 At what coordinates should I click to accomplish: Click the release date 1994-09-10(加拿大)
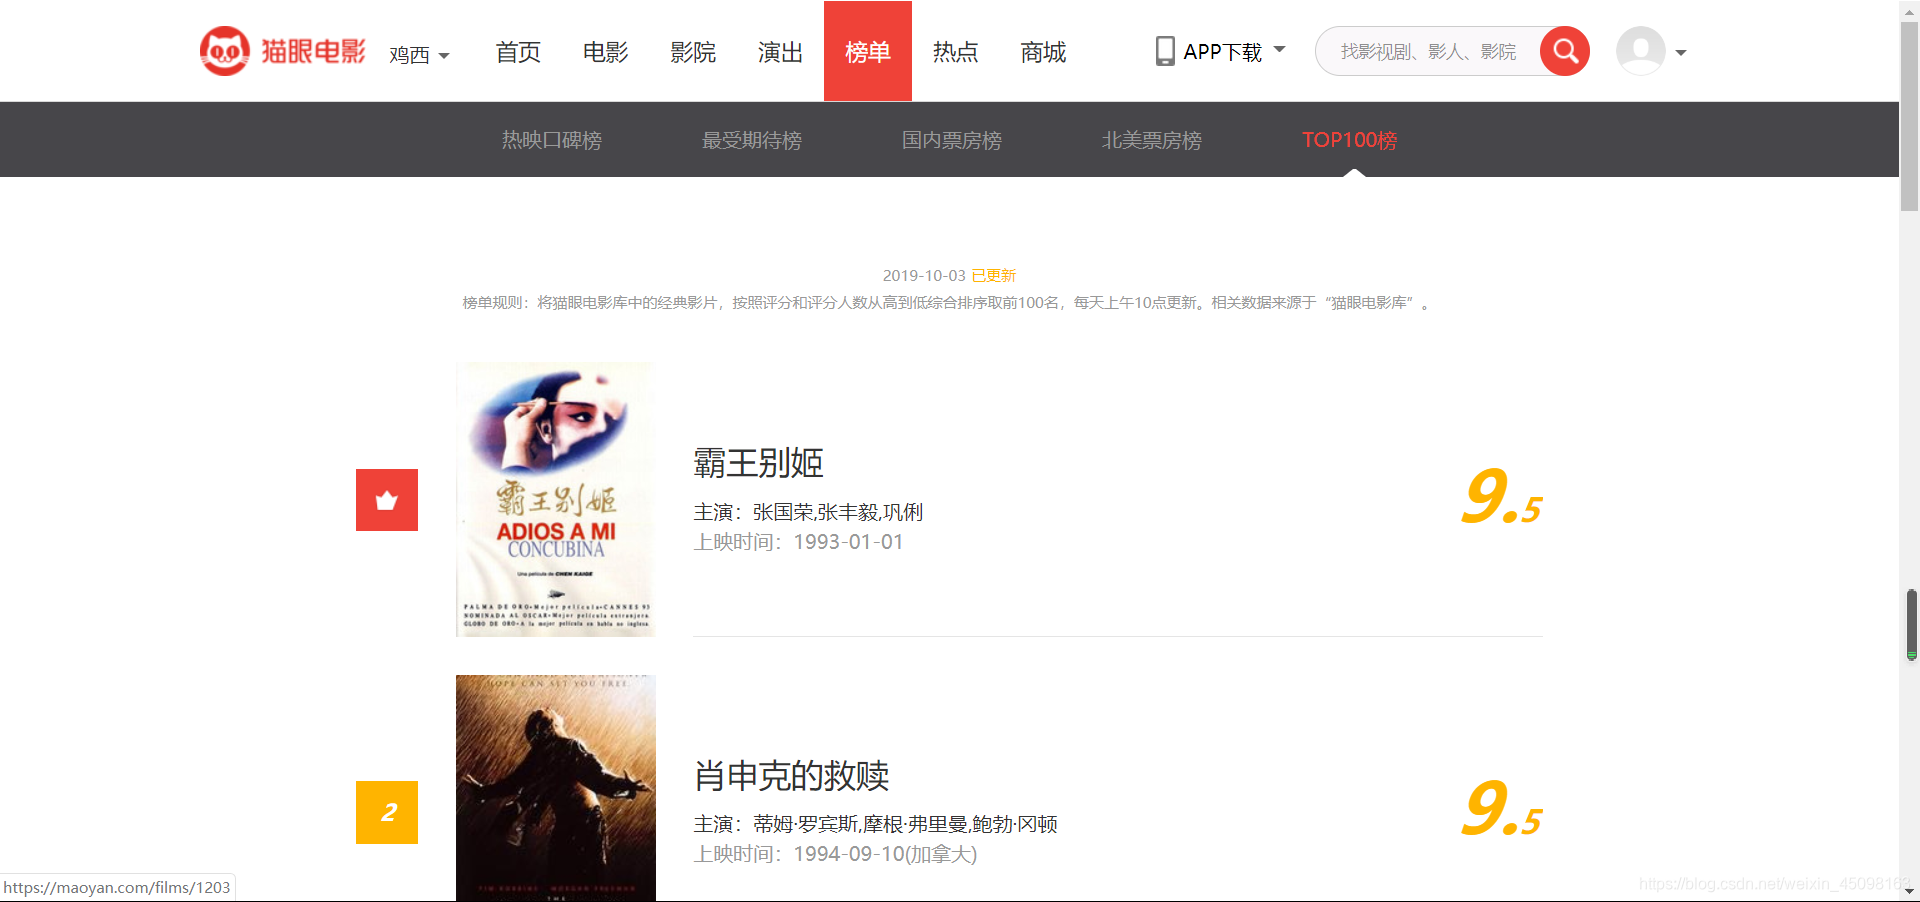(885, 854)
